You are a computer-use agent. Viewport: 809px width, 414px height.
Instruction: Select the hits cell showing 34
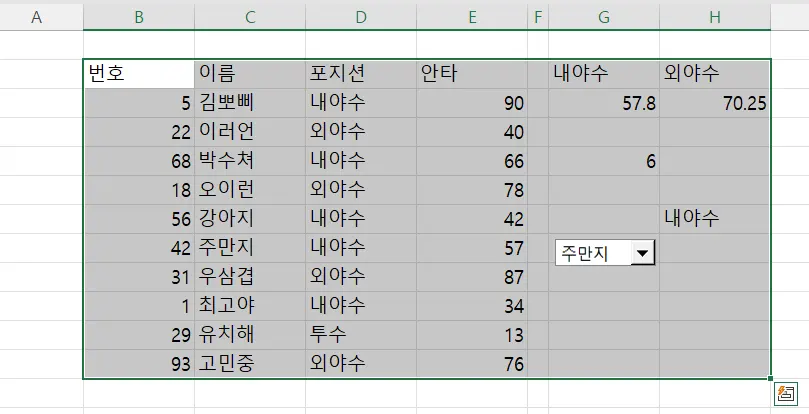(472, 306)
